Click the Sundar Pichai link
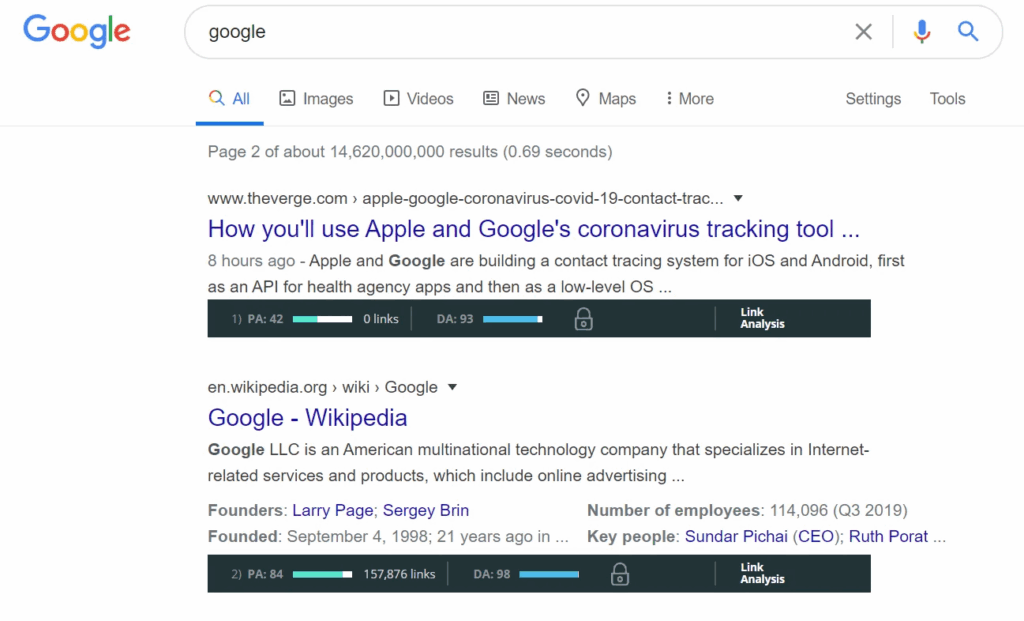The image size is (1024, 621). point(736,536)
